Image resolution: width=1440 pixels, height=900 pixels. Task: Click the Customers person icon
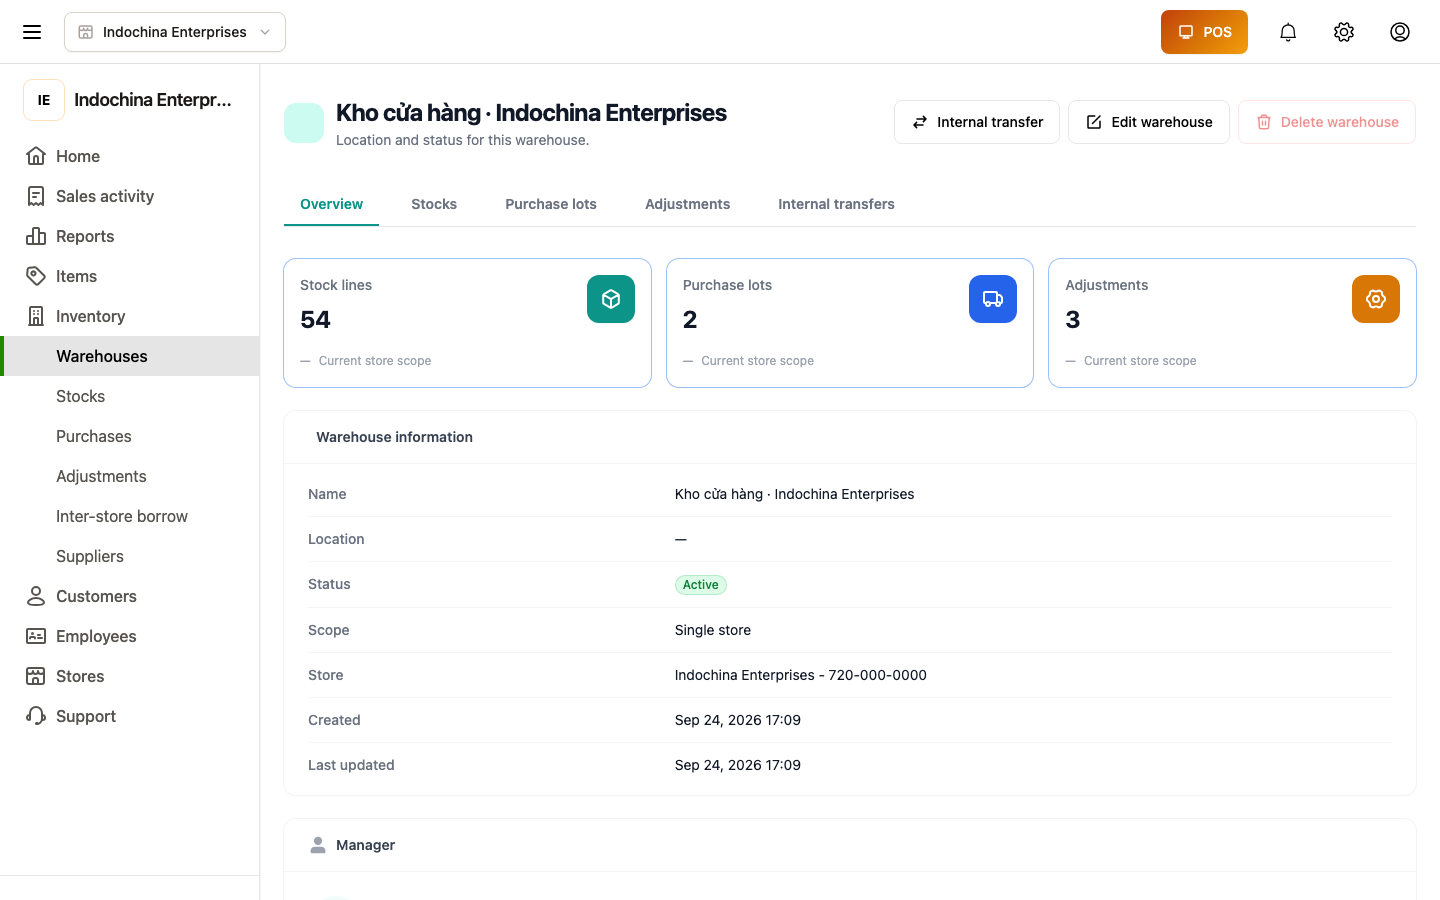click(x=36, y=596)
